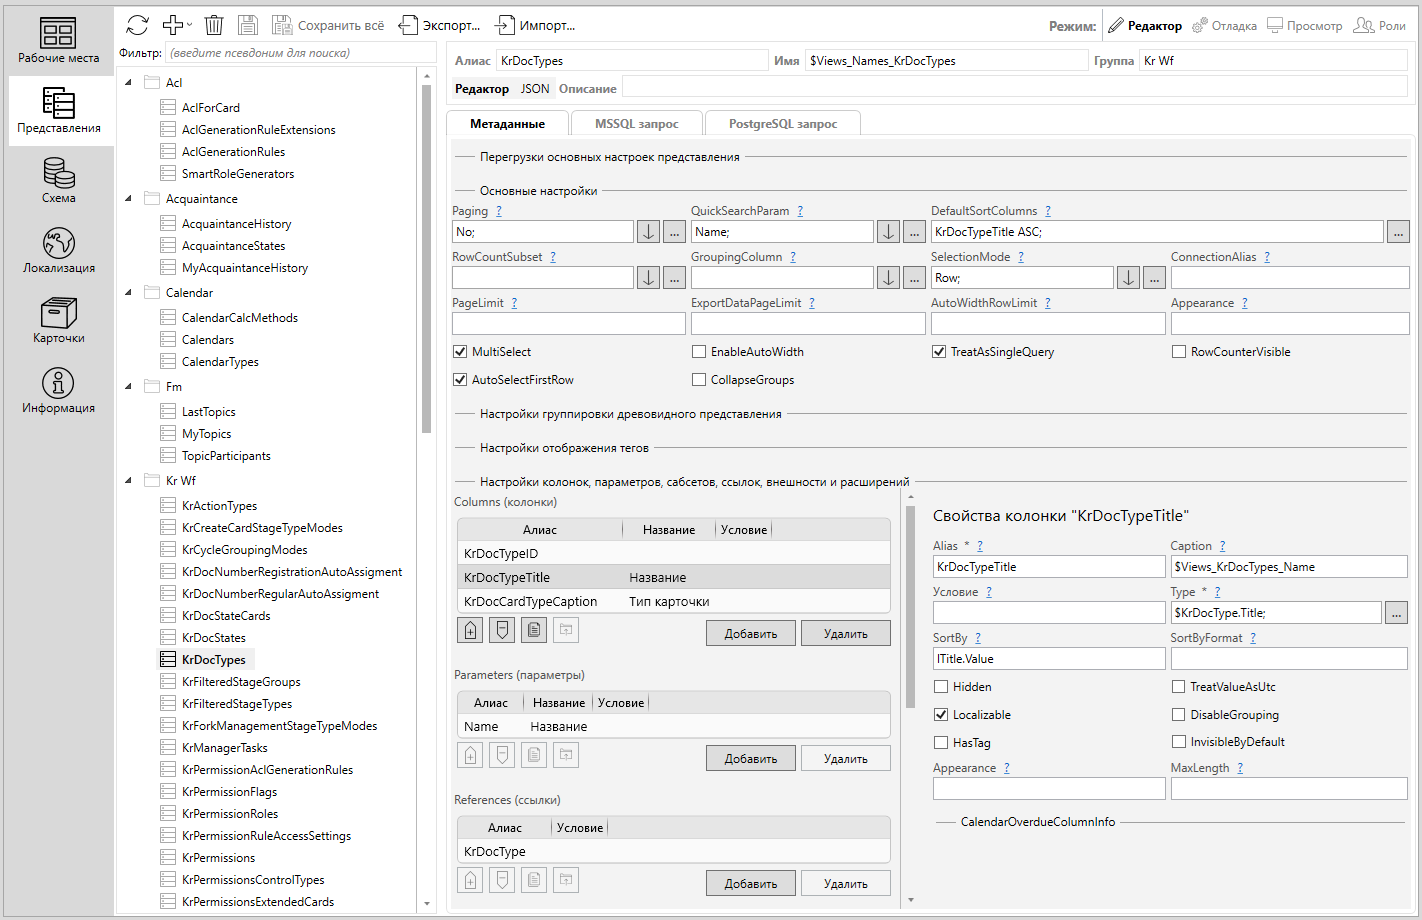The image size is (1422, 920).
Task: Collapse the Kr Wf tree group
Action: click(x=129, y=481)
